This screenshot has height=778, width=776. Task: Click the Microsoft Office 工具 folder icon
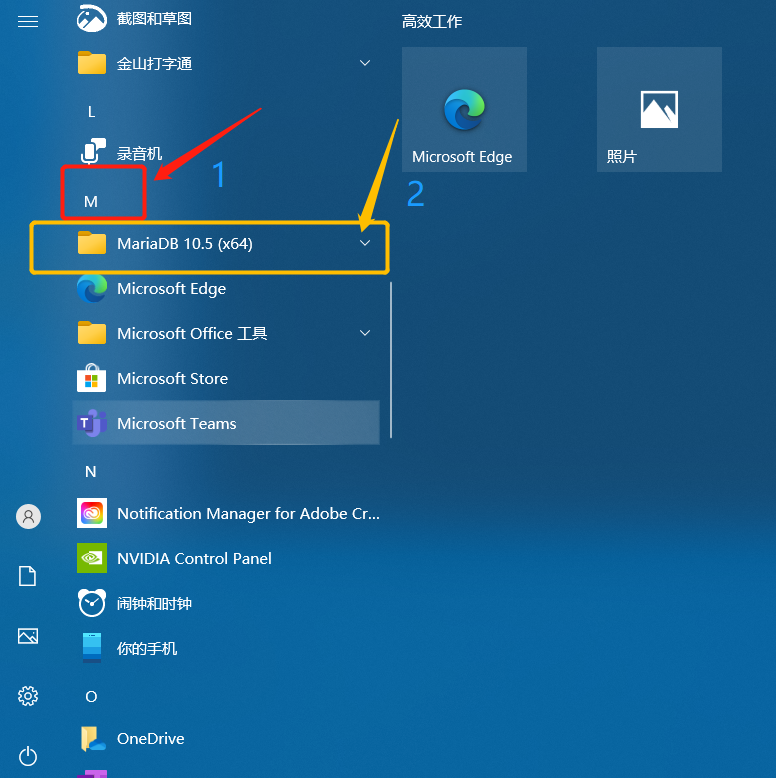tap(92, 333)
